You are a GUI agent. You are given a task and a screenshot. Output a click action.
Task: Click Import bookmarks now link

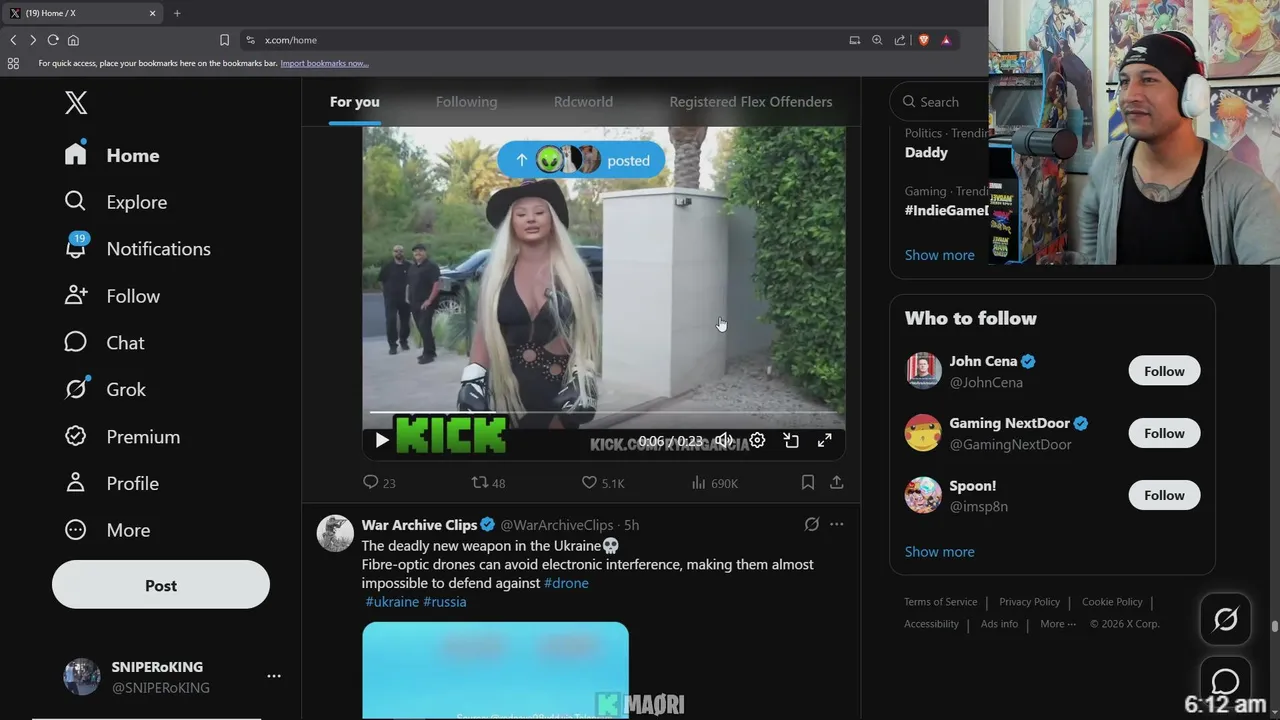(324, 63)
